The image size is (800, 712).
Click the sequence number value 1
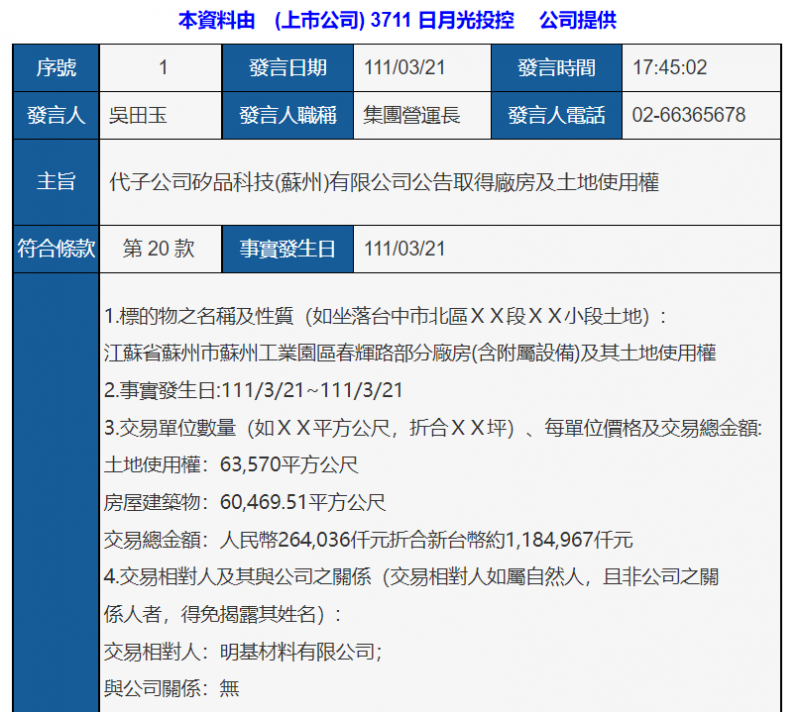click(x=160, y=67)
